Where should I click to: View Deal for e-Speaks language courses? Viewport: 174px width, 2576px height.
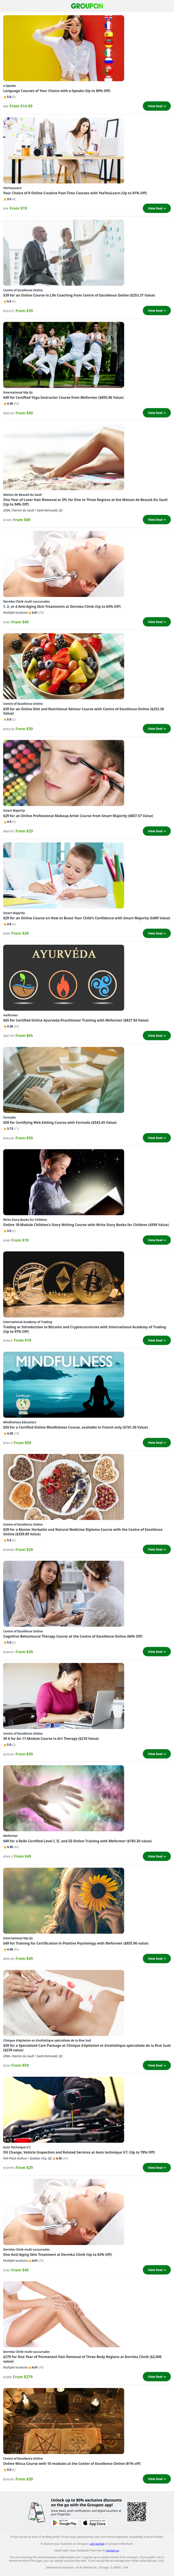(x=157, y=106)
